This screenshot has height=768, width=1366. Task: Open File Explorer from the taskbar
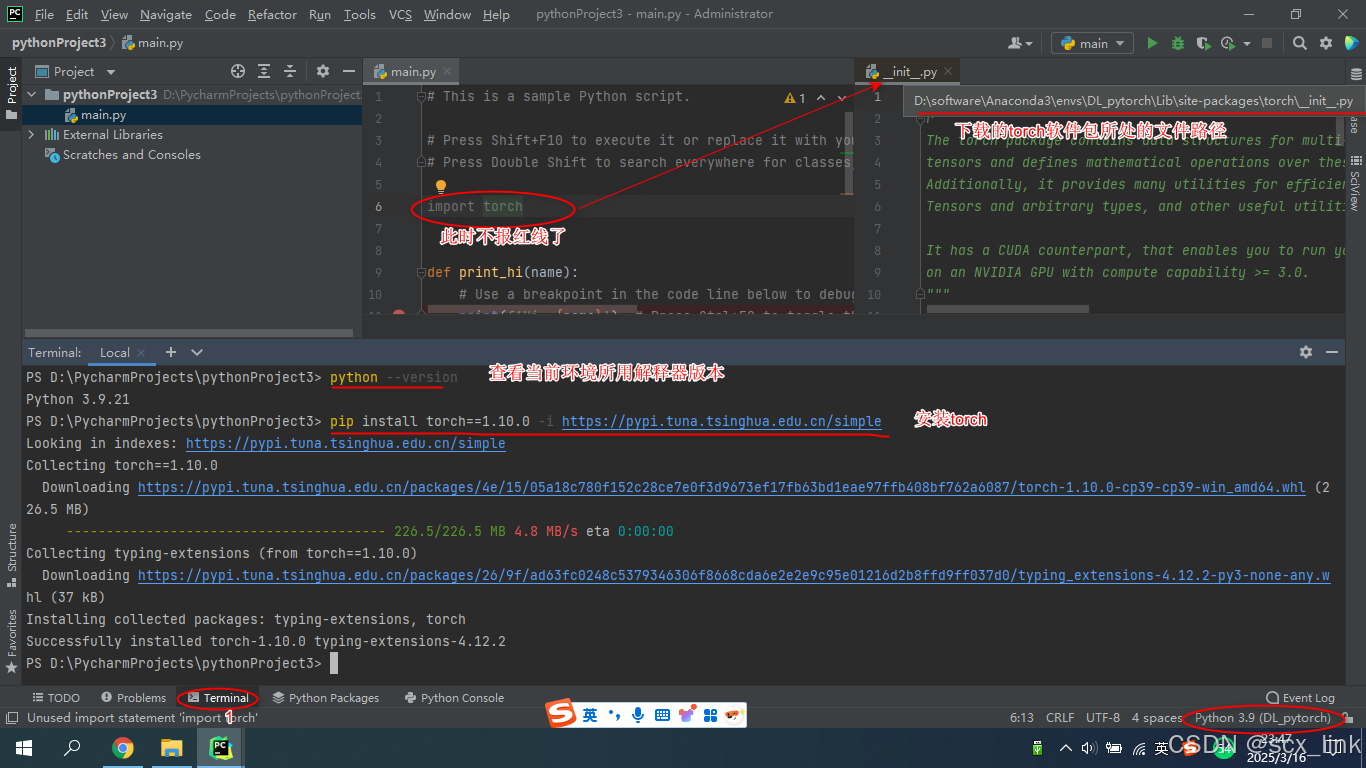(172, 747)
